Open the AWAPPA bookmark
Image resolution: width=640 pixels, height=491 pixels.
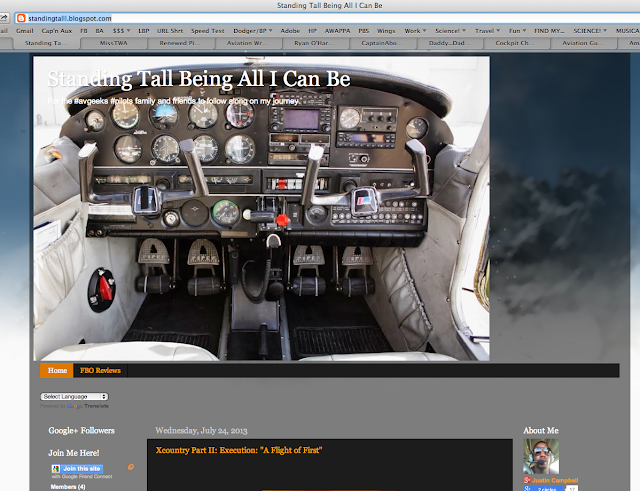point(337,31)
